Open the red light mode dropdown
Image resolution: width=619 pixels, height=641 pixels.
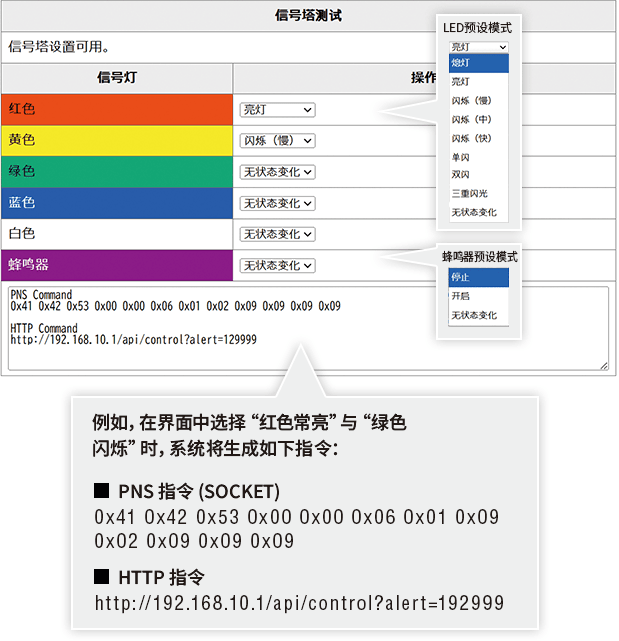click(277, 110)
